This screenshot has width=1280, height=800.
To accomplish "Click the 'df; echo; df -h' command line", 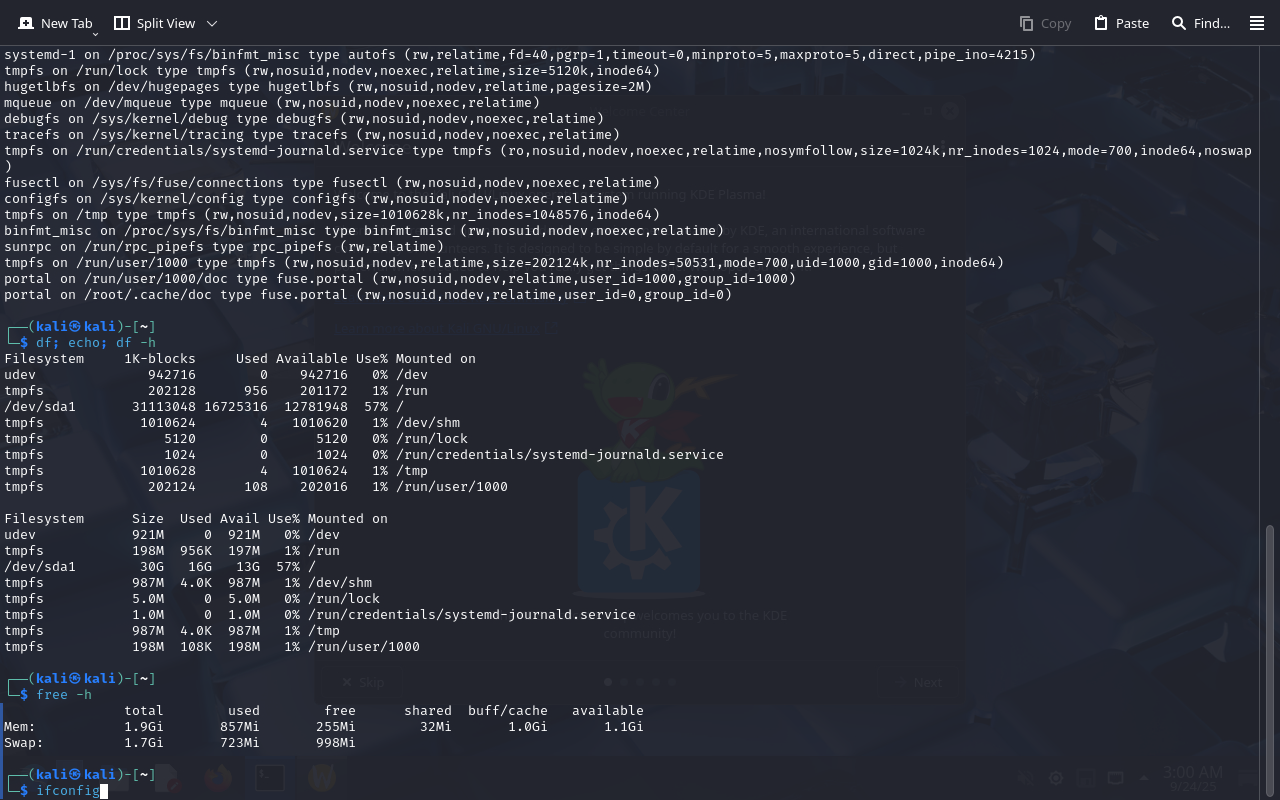I will point(96,343).
